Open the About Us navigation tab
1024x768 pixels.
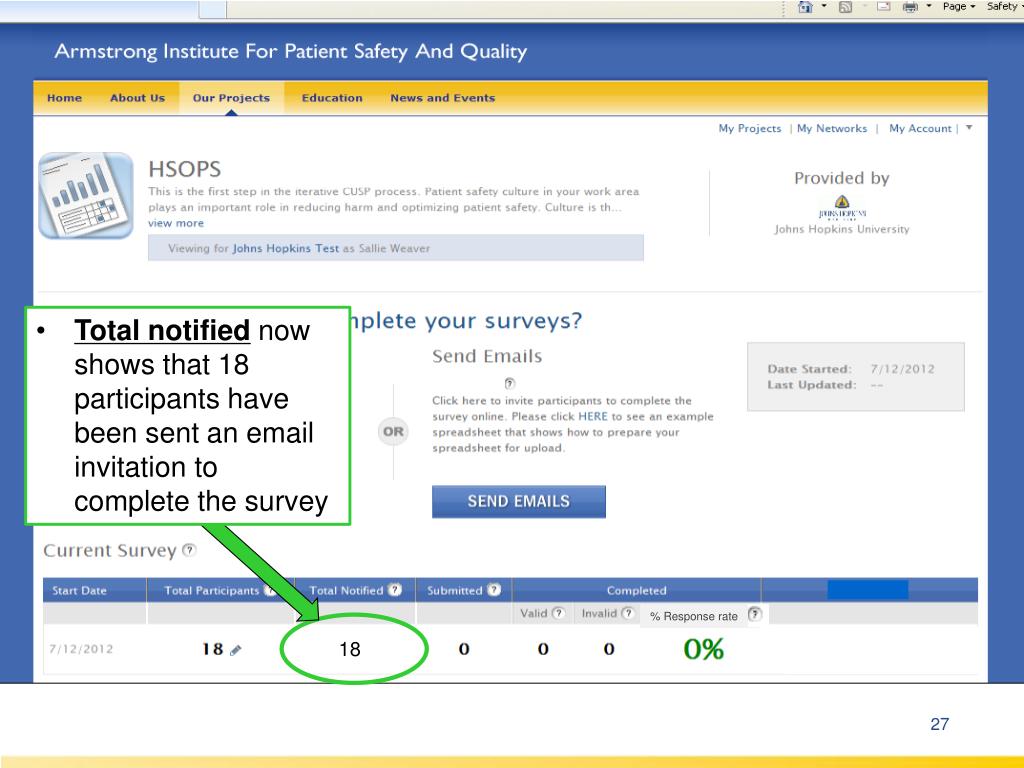(x=137, y=98)
